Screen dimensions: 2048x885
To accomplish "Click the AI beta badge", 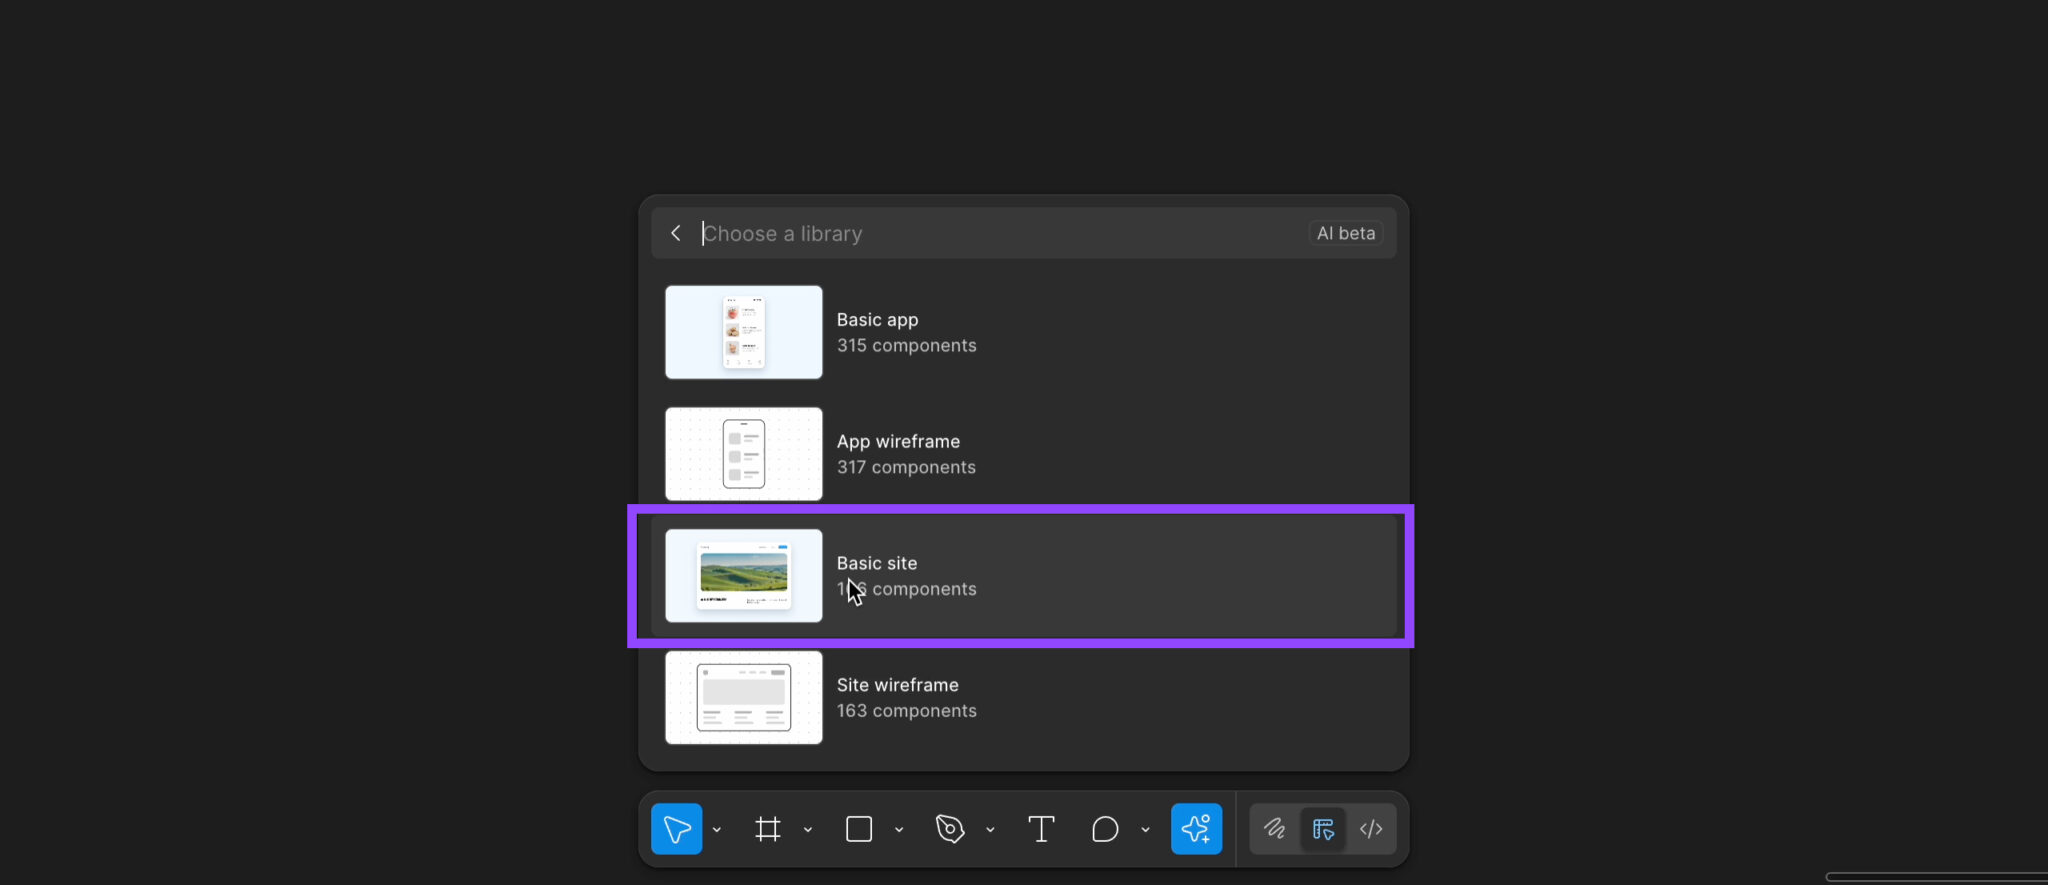I will (1345, 233).
